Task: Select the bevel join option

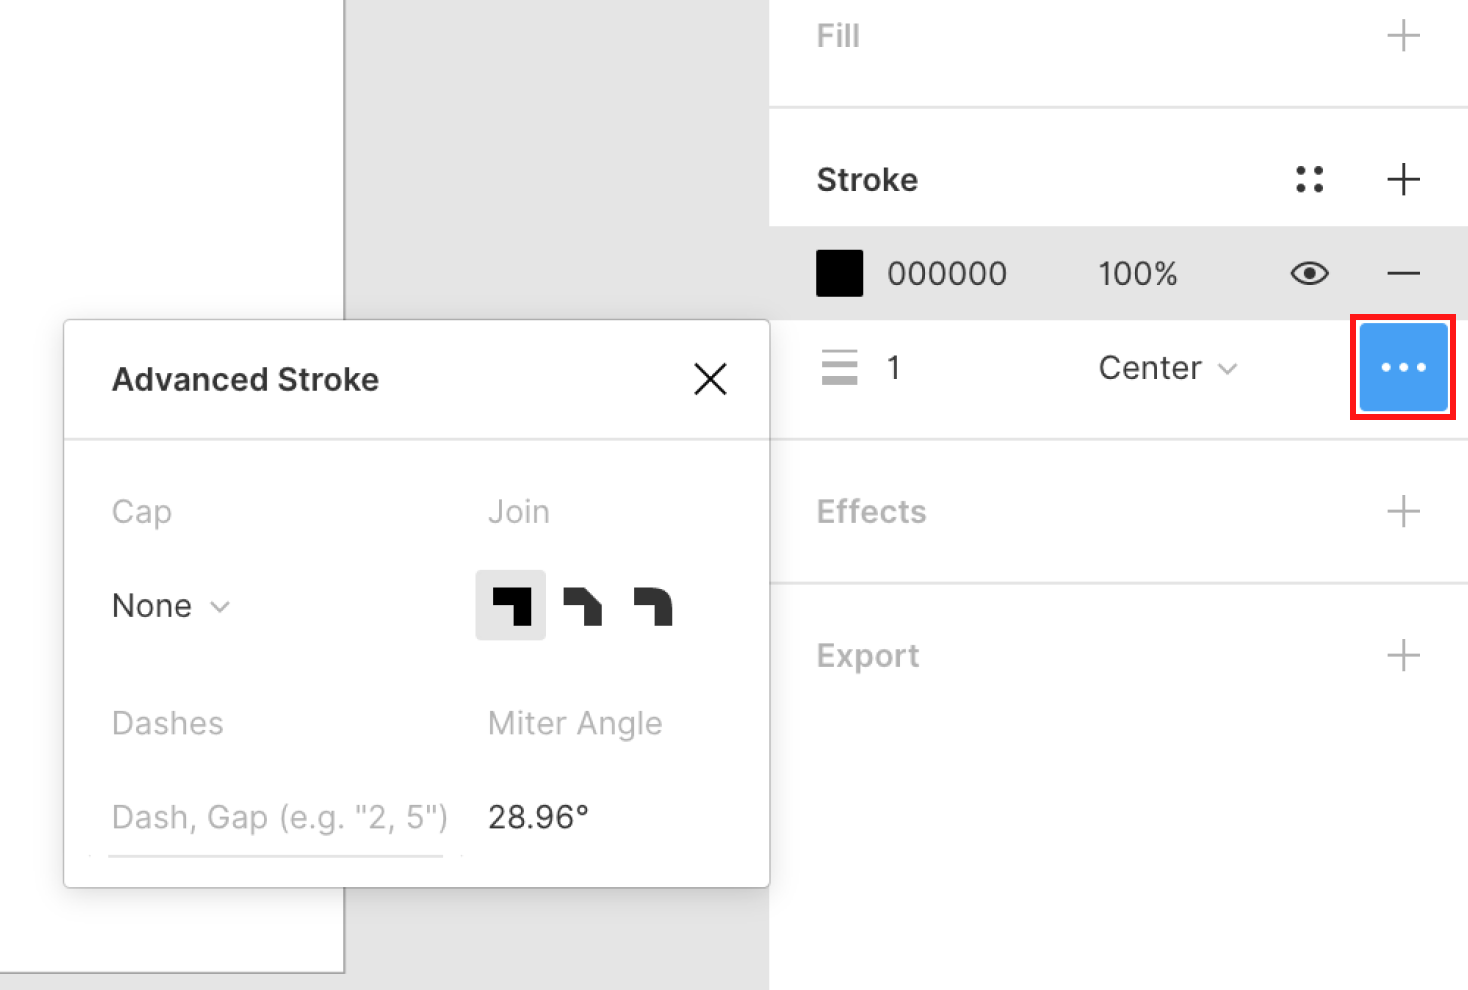Action: 582,605
